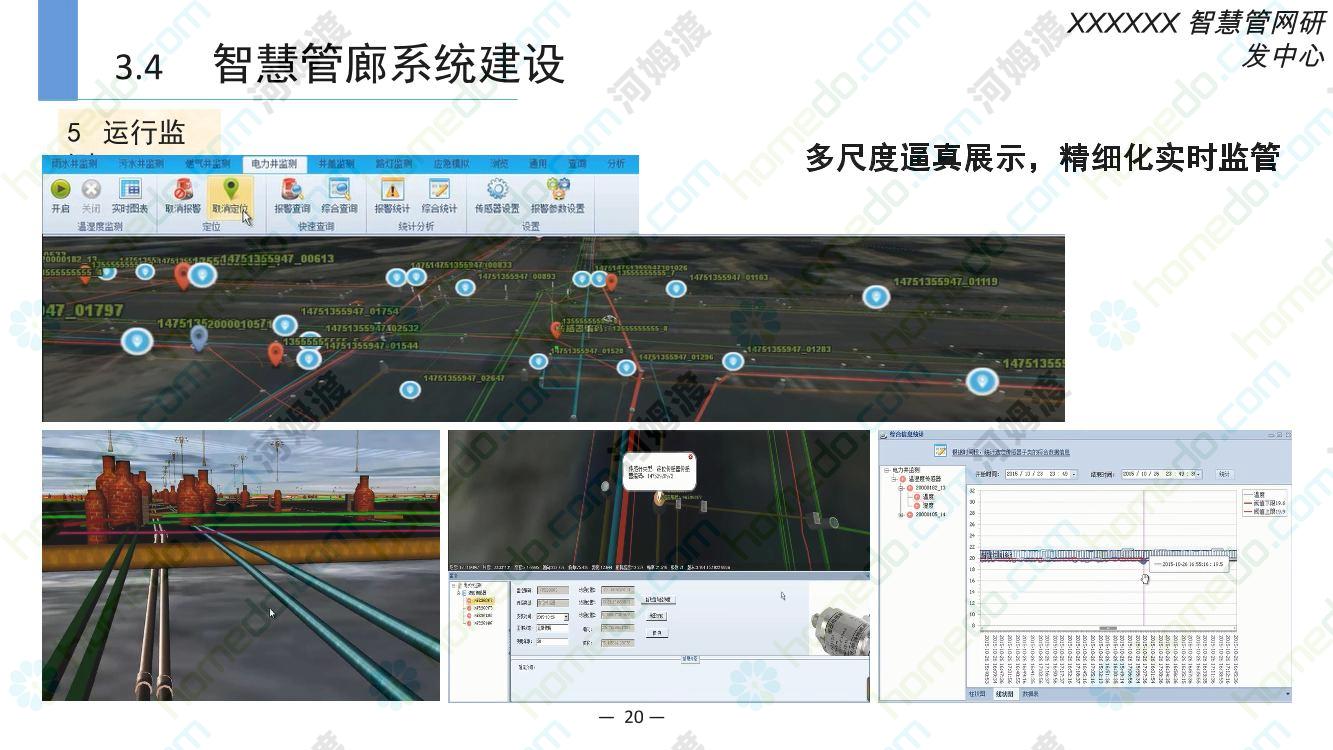Click the 开启 green play icon
The image size is (1333, 750).
pos(60,189)
